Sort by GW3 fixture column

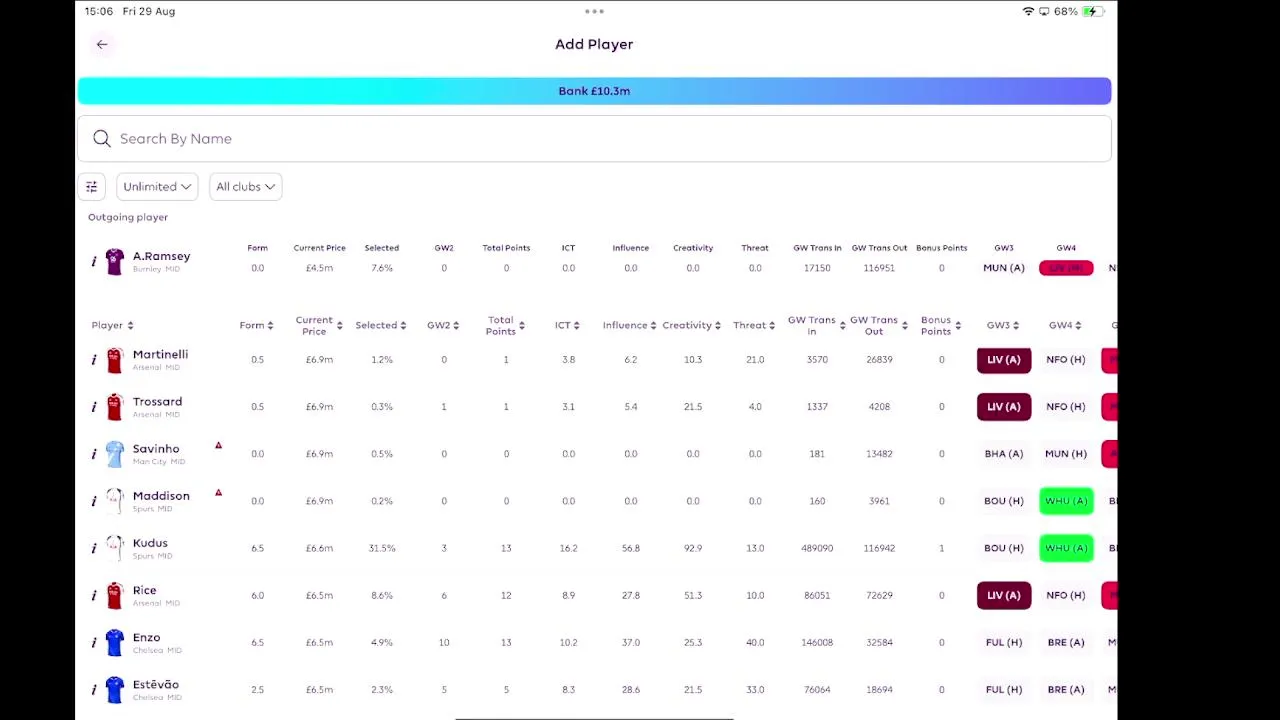[1003, 325]
